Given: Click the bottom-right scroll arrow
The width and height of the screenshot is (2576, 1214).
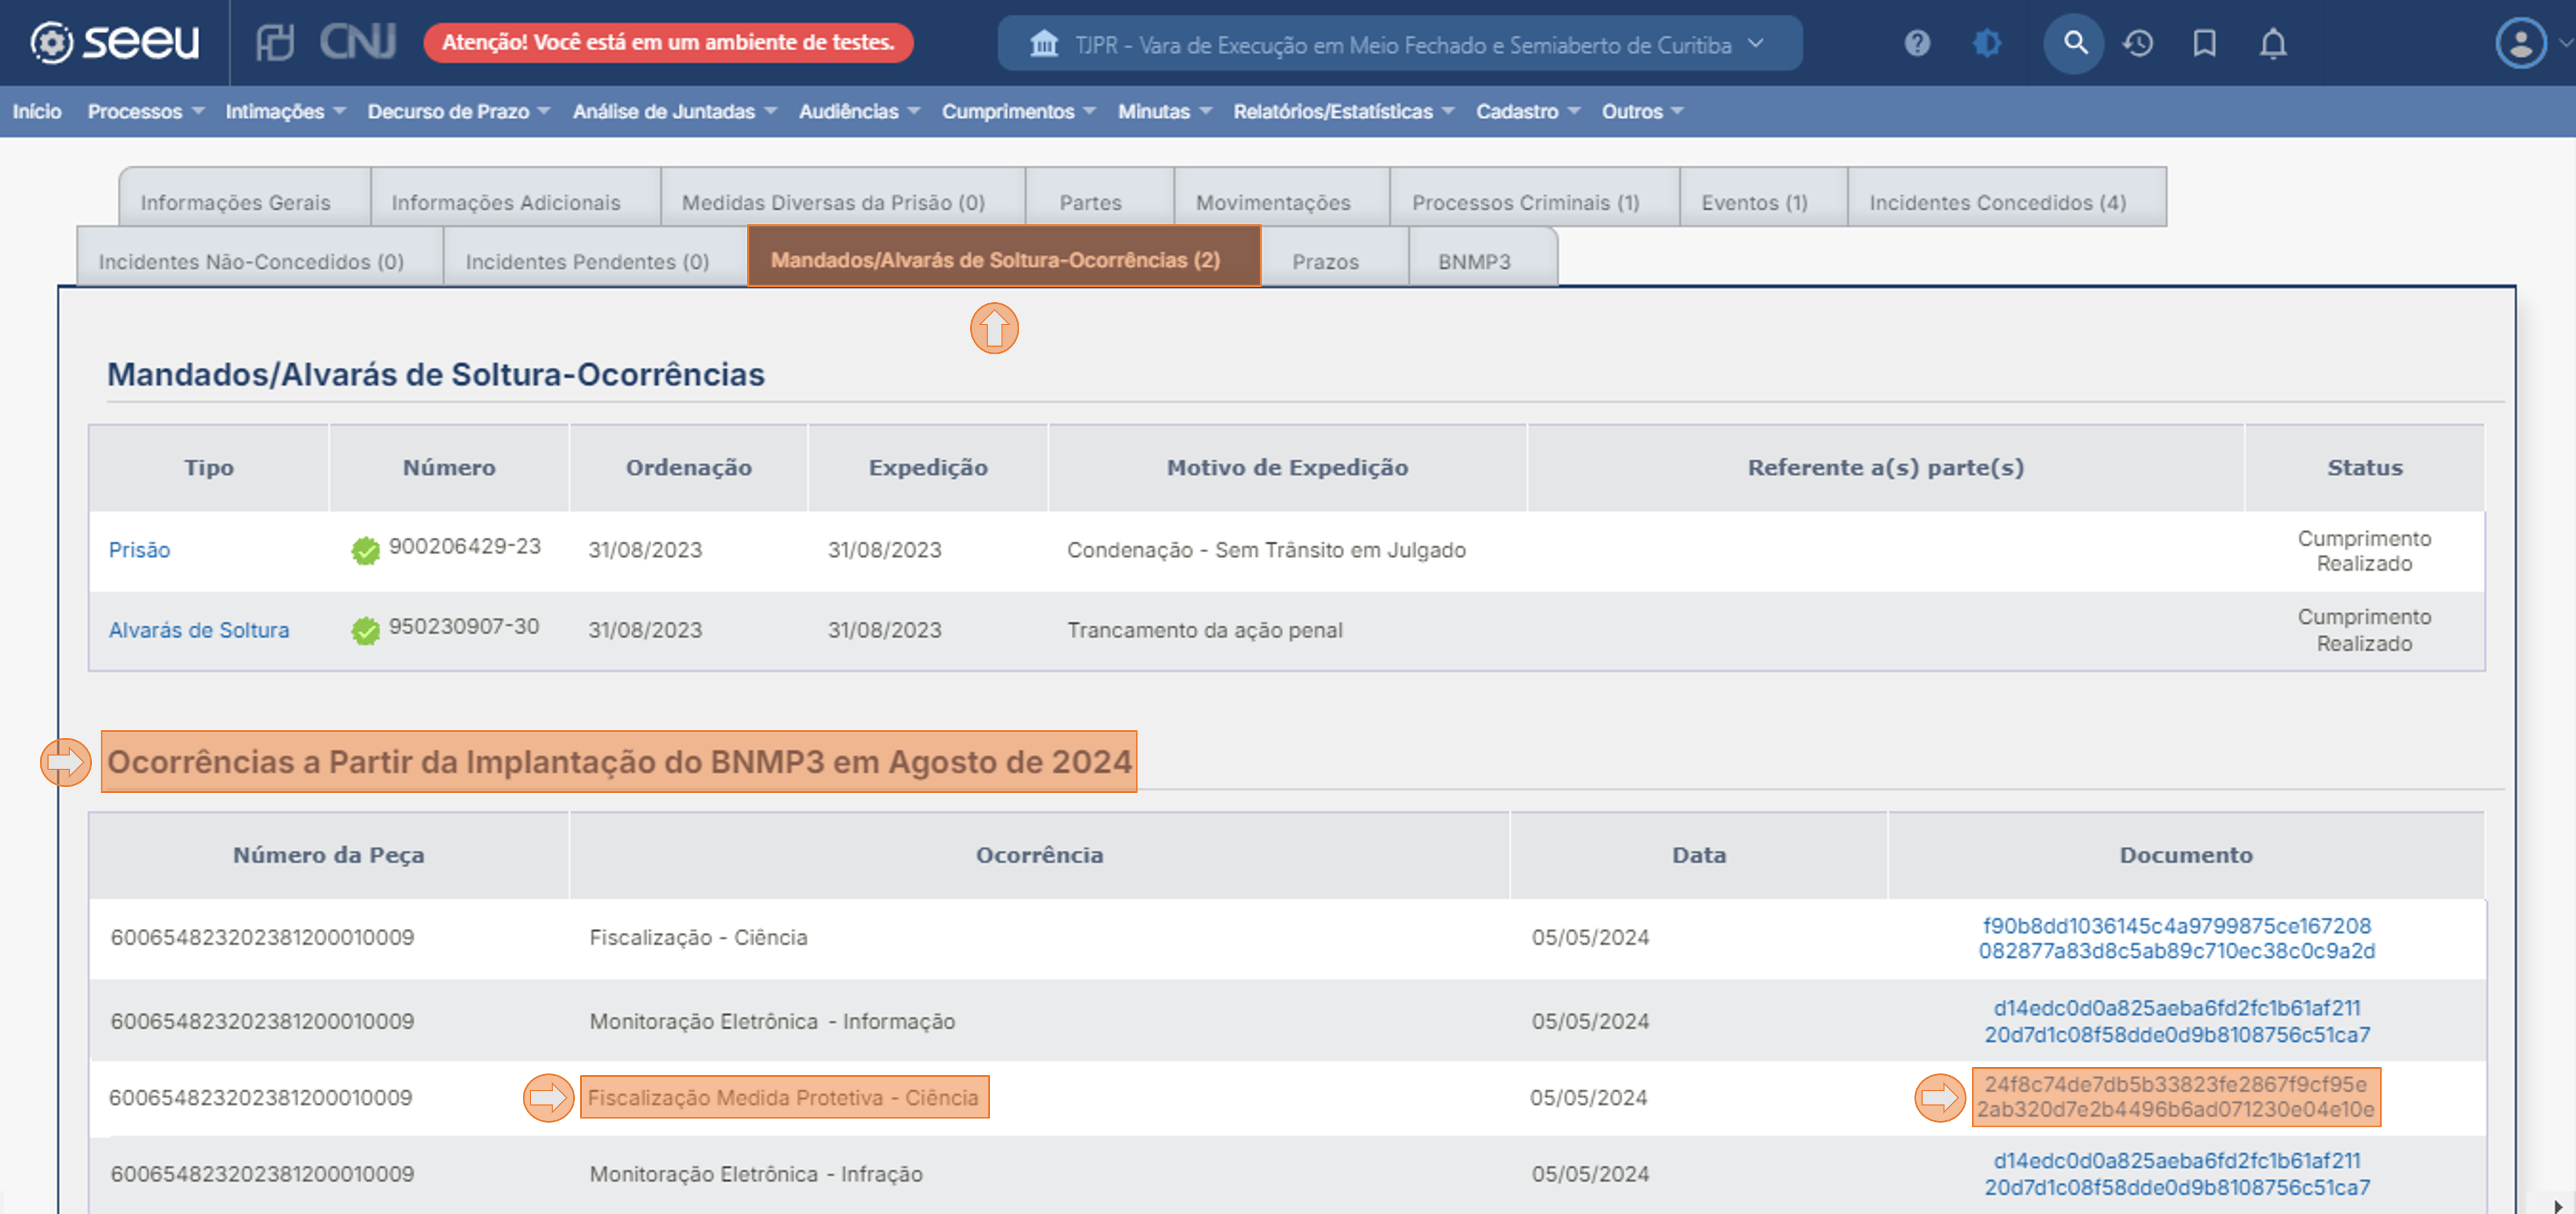Looking at the screenshot, I should pyautogui.click(x=2558, y=1206).
